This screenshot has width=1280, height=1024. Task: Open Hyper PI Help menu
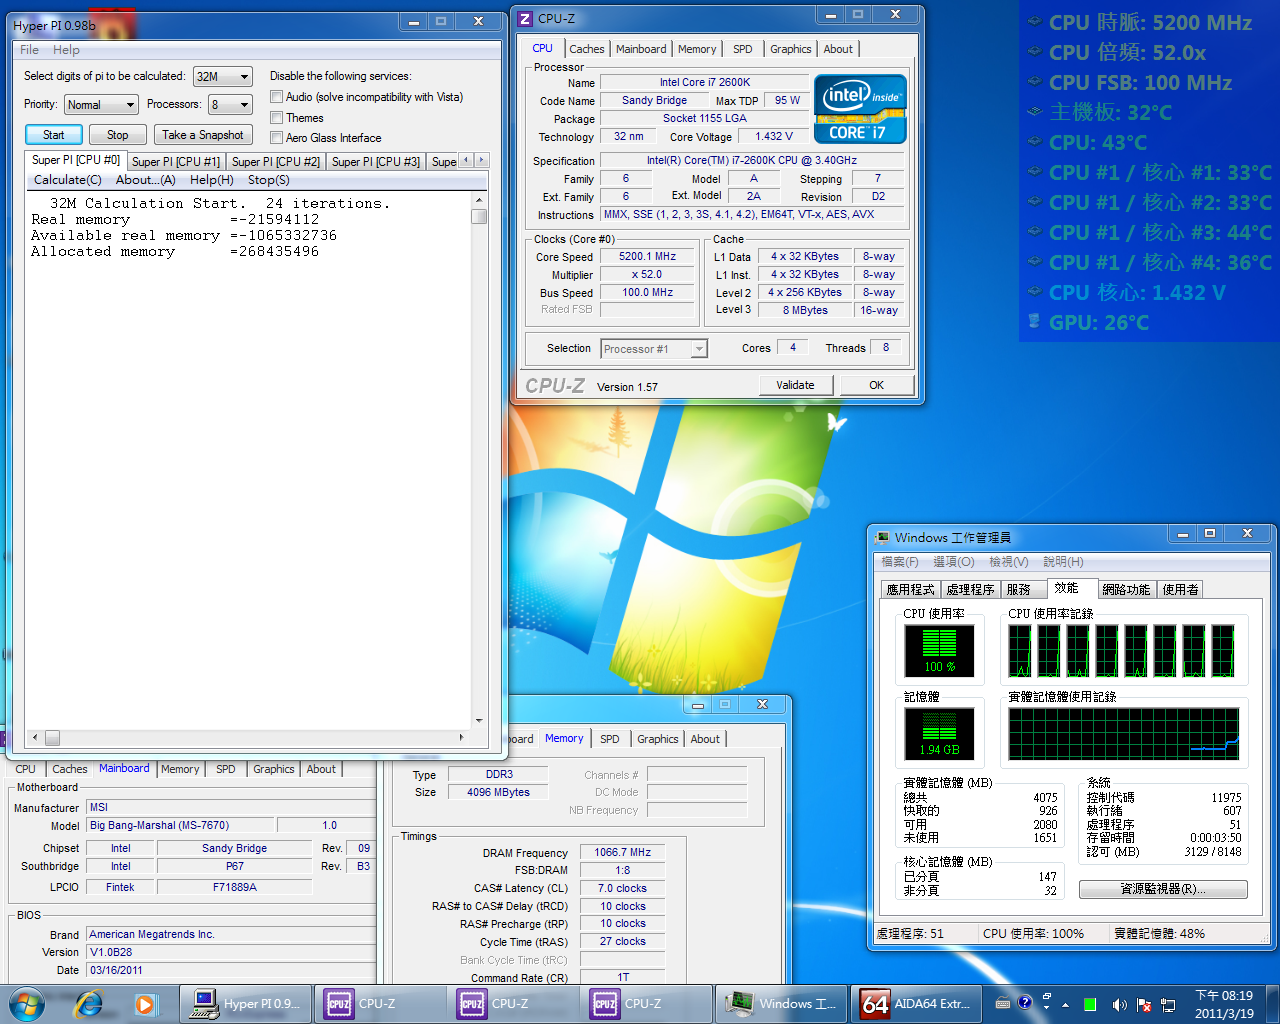click(66, 50)
